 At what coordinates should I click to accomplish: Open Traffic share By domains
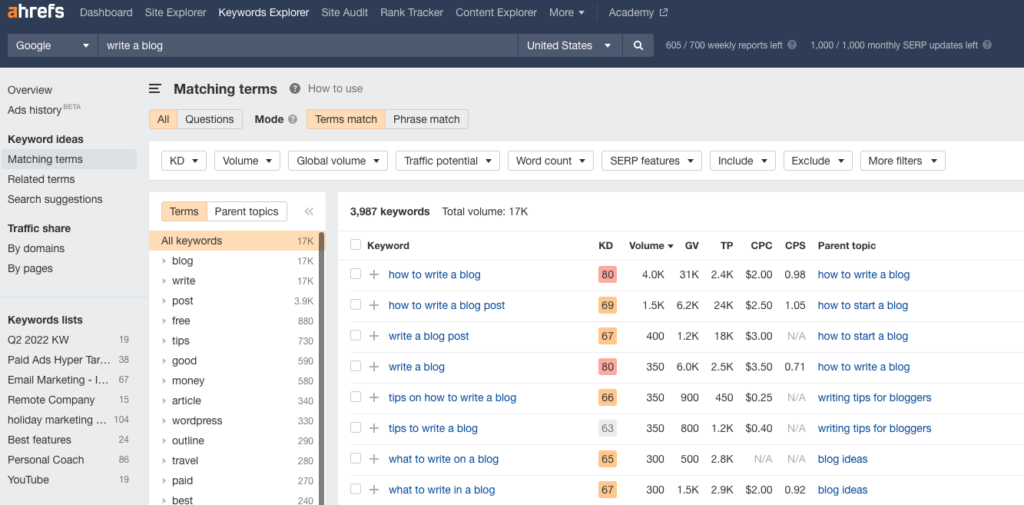coord(36,248)
